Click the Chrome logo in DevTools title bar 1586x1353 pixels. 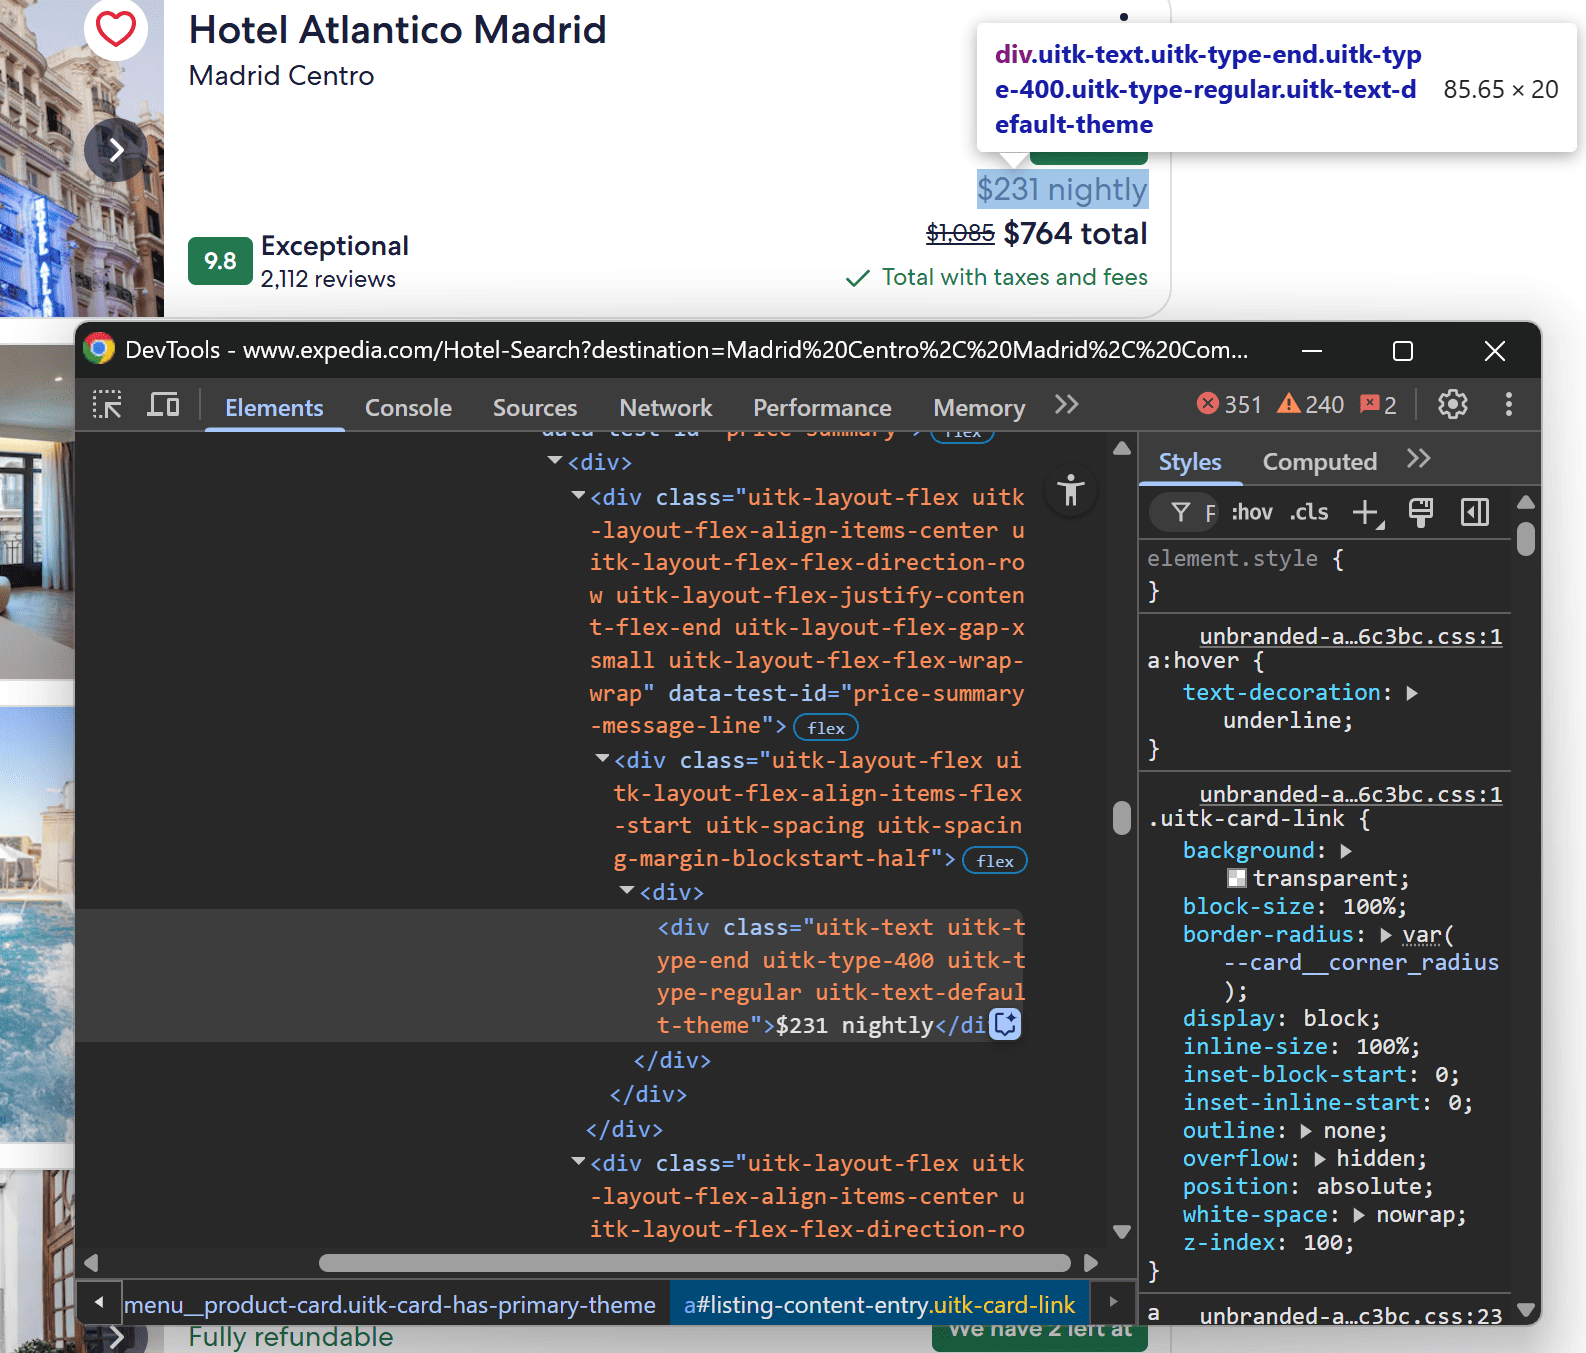click(x=99, y=349)
